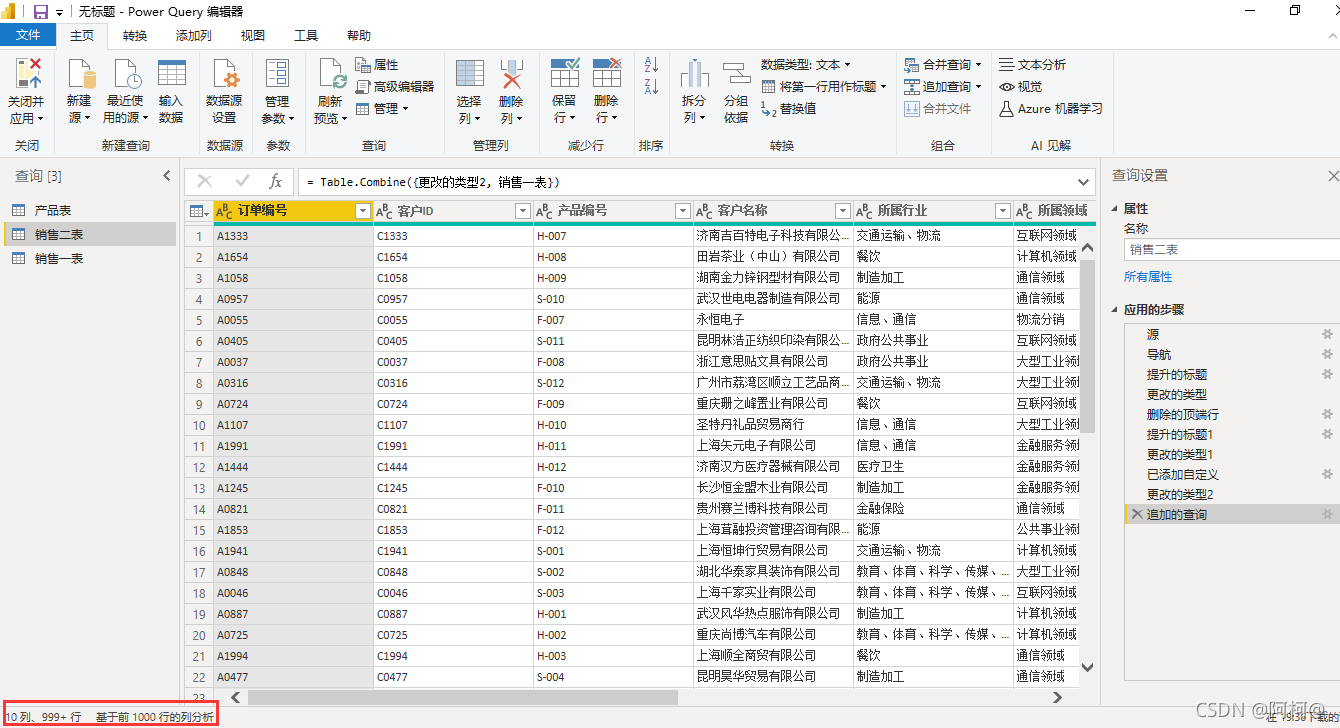Image resolution: width=1340 pixels, height=728 pixels.
Task: Open Merge Queries (合并查询) dropdown
Action: click(x=943, y=64)
